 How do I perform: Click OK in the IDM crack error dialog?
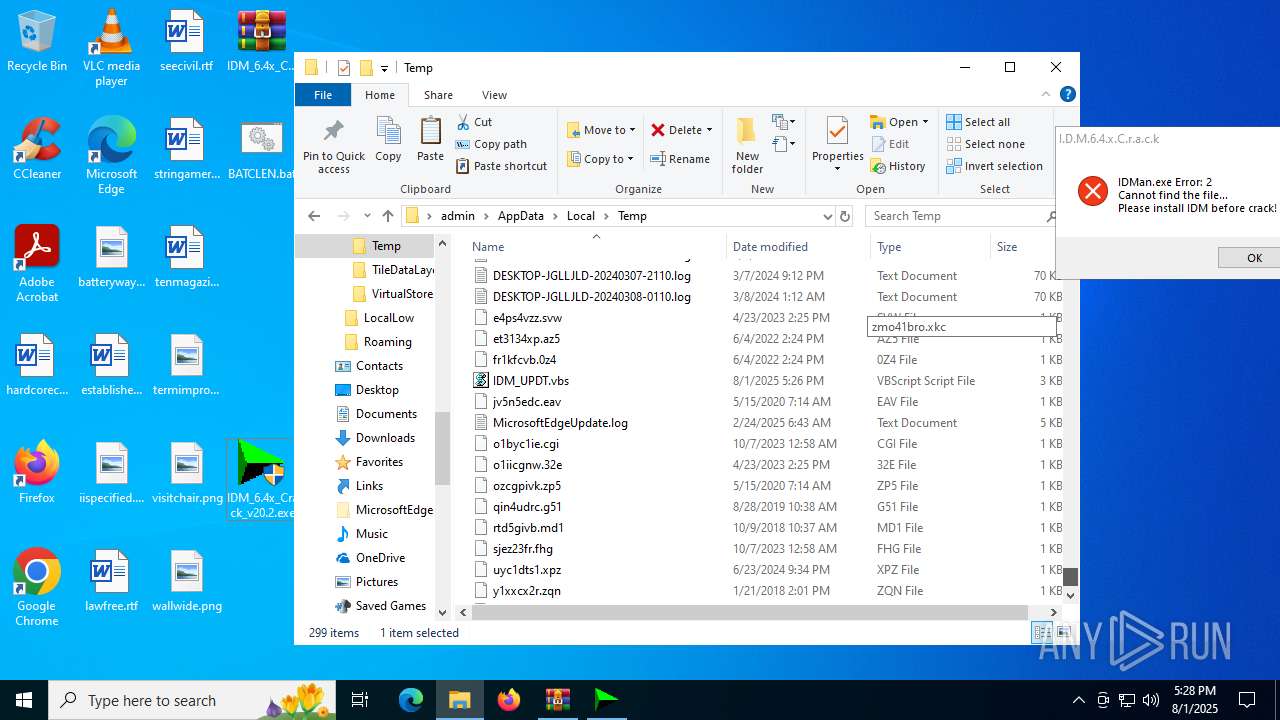[x=1254, y=258]
